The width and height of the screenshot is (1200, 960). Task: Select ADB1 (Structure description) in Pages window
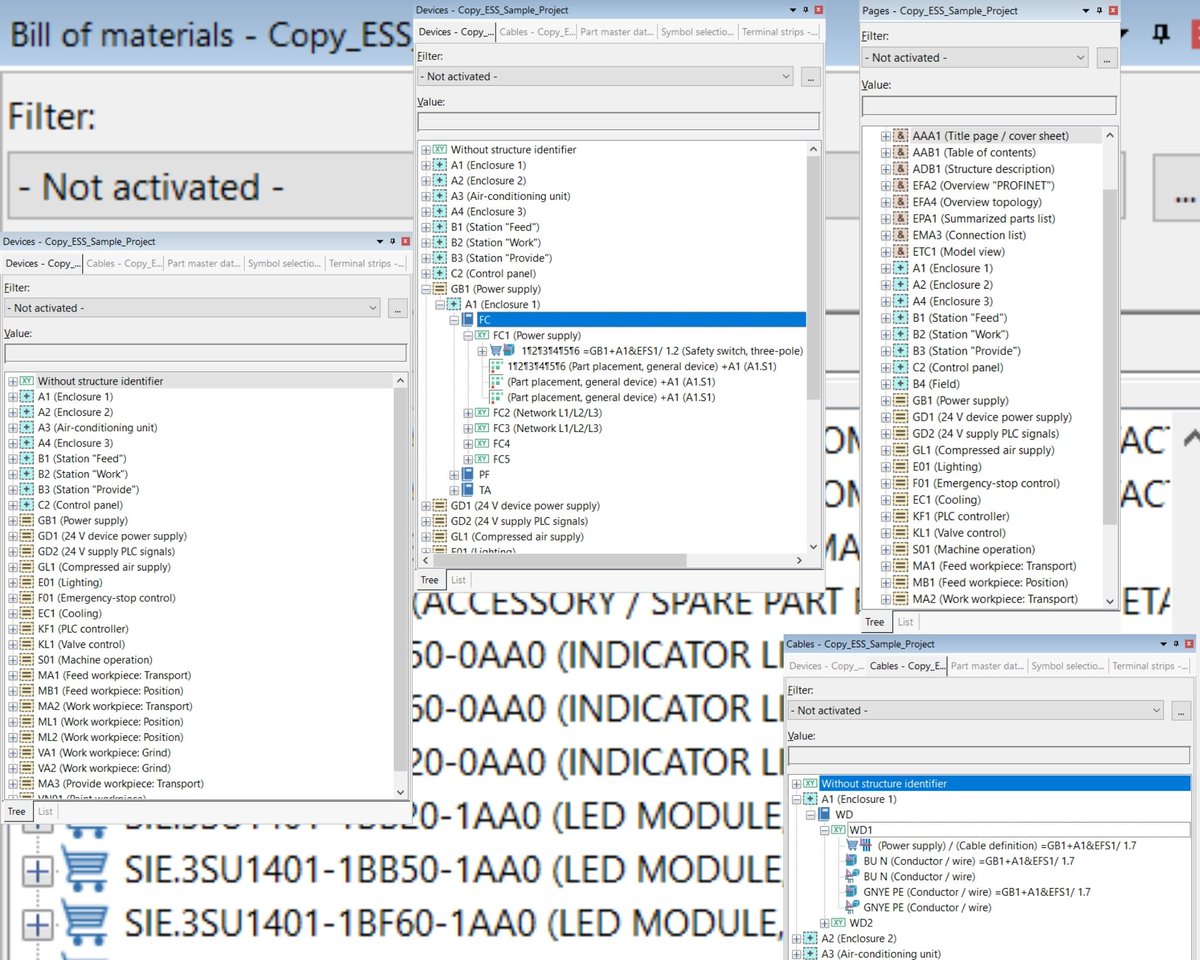(983, 169)
